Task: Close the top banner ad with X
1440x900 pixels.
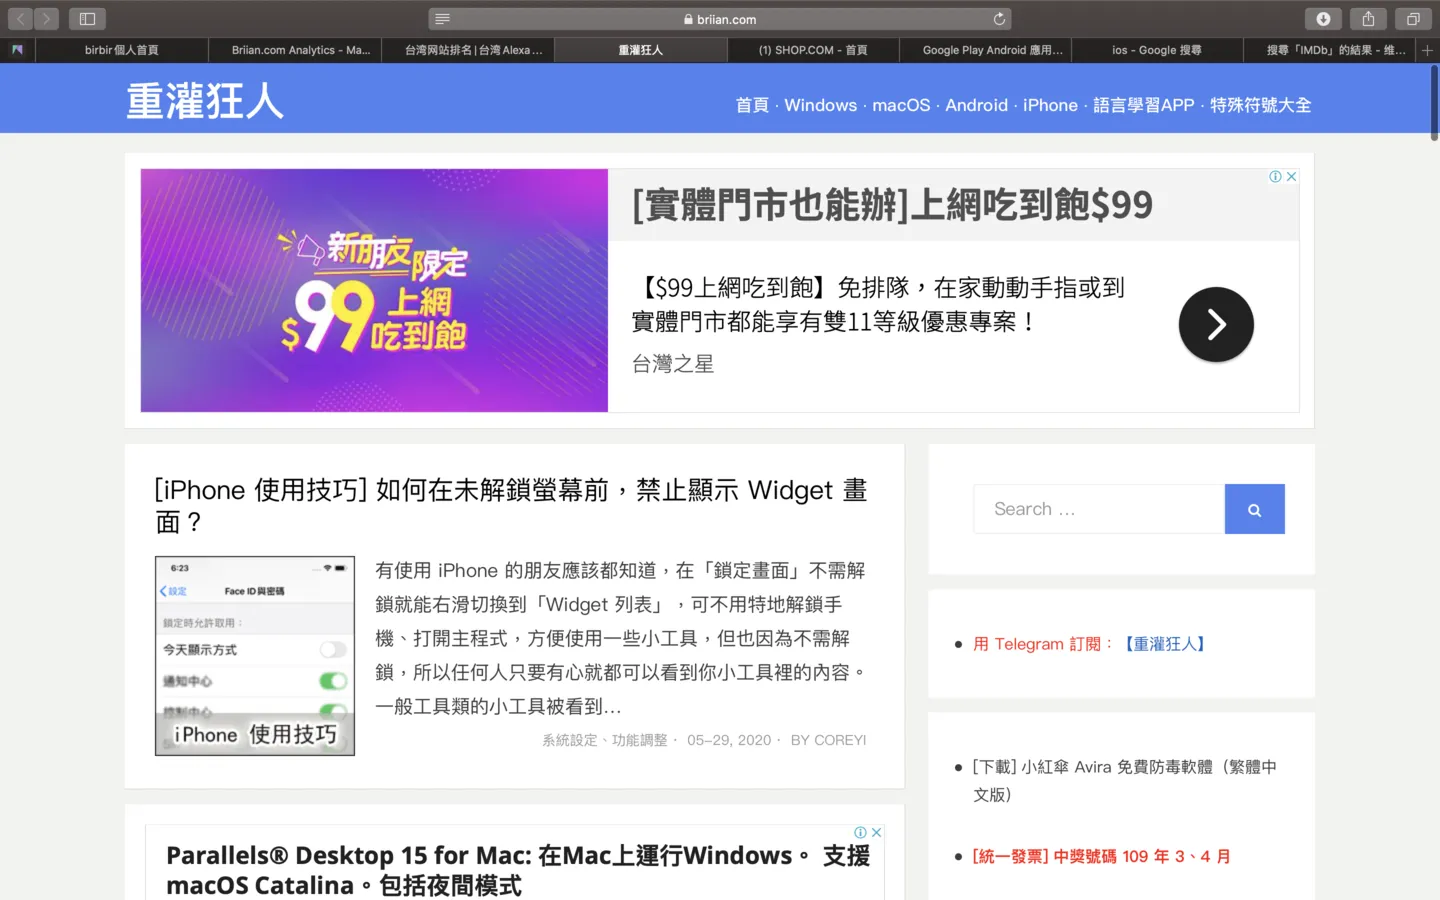Action: [x=1292, y=177]
